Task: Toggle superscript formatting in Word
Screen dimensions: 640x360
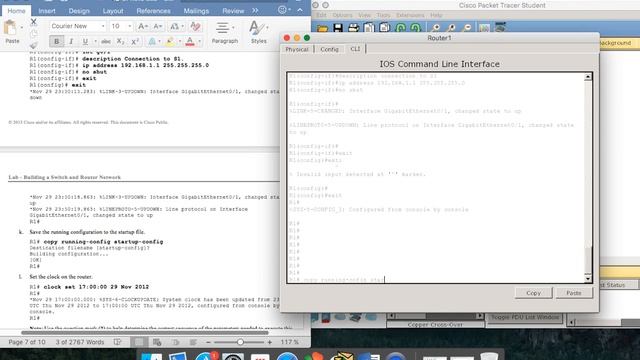Action: pos(135,41)
